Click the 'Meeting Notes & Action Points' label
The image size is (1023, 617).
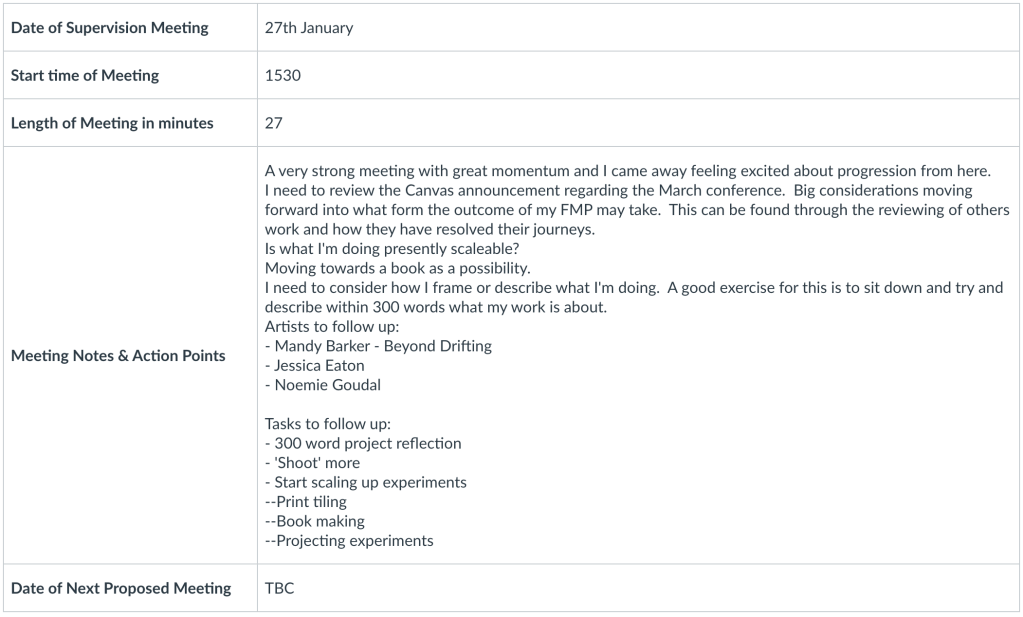(118, 356)
